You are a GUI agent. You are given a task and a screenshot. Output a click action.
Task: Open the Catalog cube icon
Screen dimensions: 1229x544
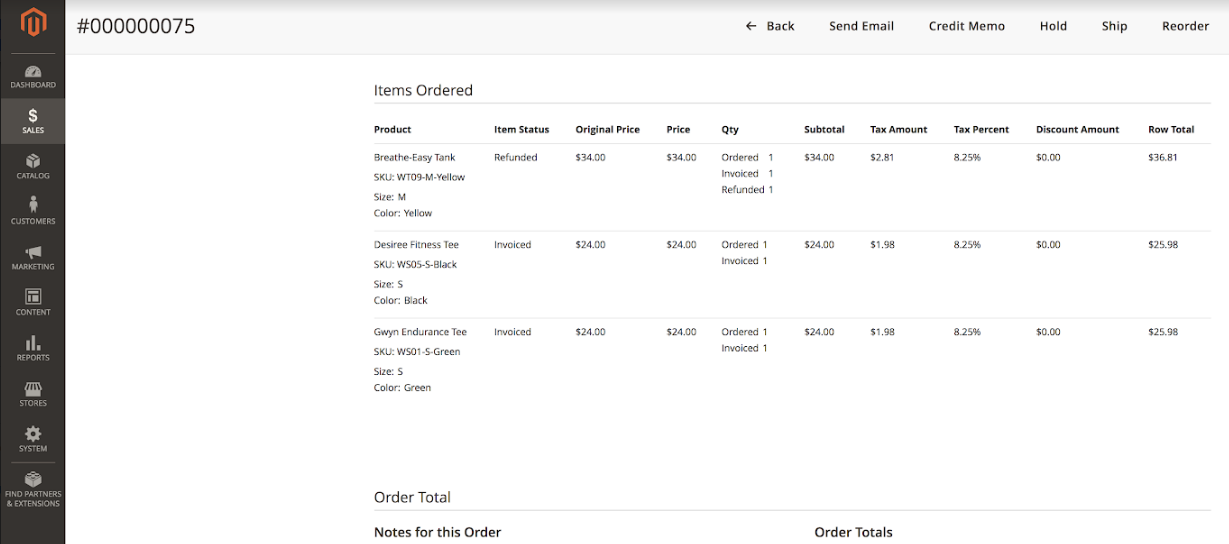pyautogui.click(x=33, y=162)
